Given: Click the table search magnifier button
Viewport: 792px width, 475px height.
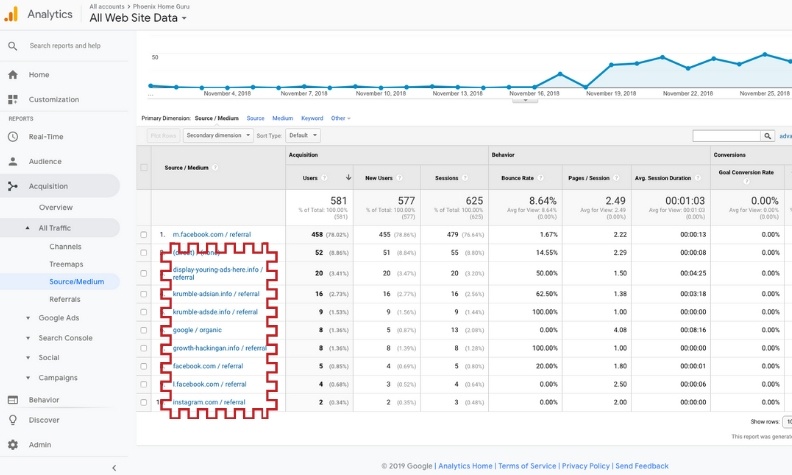Looking at the screenshot, I should click(767, 136).
